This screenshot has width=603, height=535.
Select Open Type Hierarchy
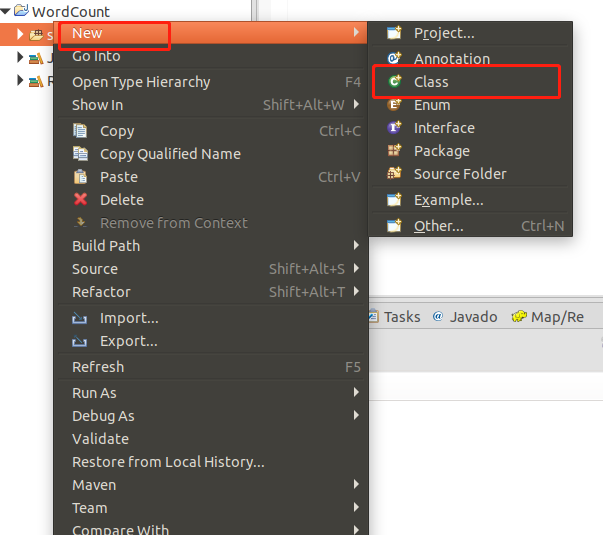pos(211,82)
